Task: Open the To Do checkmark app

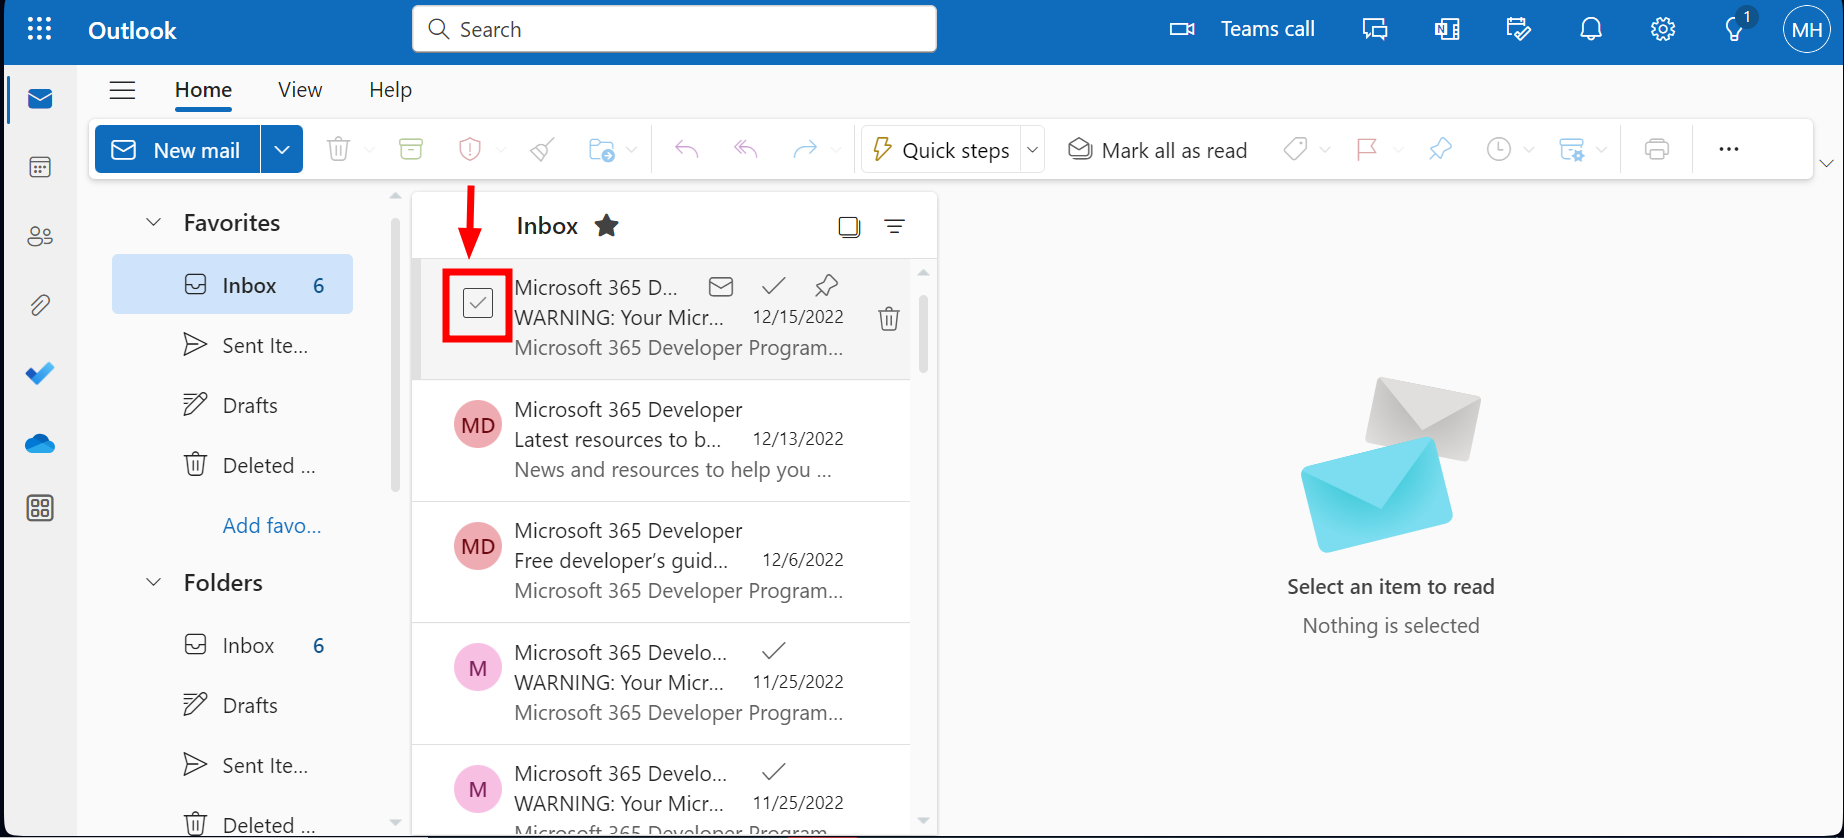Action: point(40,373)
